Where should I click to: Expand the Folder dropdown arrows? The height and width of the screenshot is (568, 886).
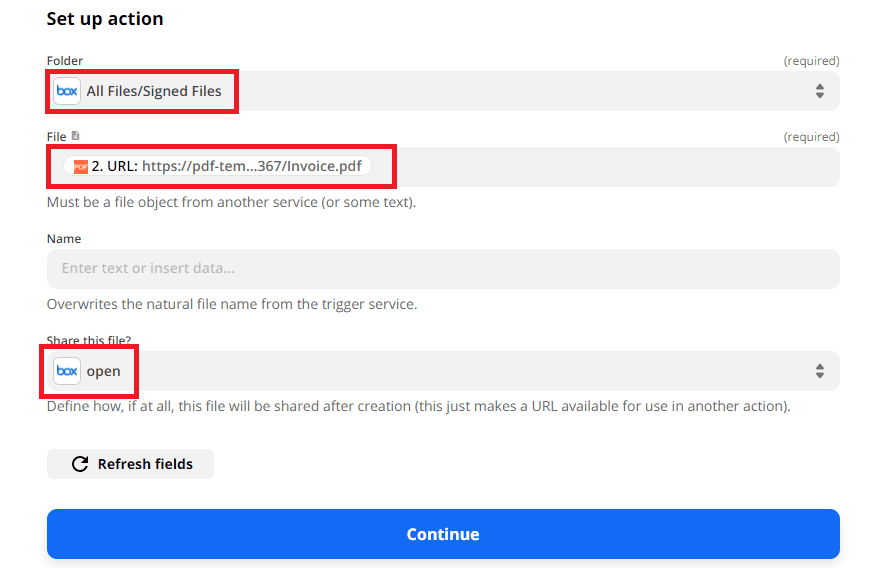[x=819, y=91]
